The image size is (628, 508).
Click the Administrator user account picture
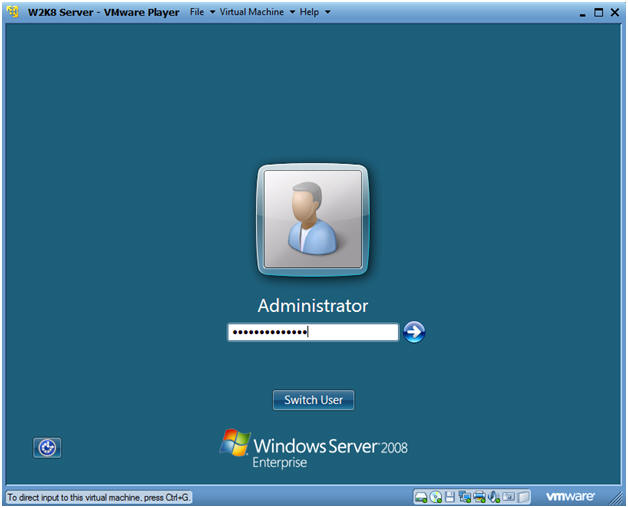point(313,219)
